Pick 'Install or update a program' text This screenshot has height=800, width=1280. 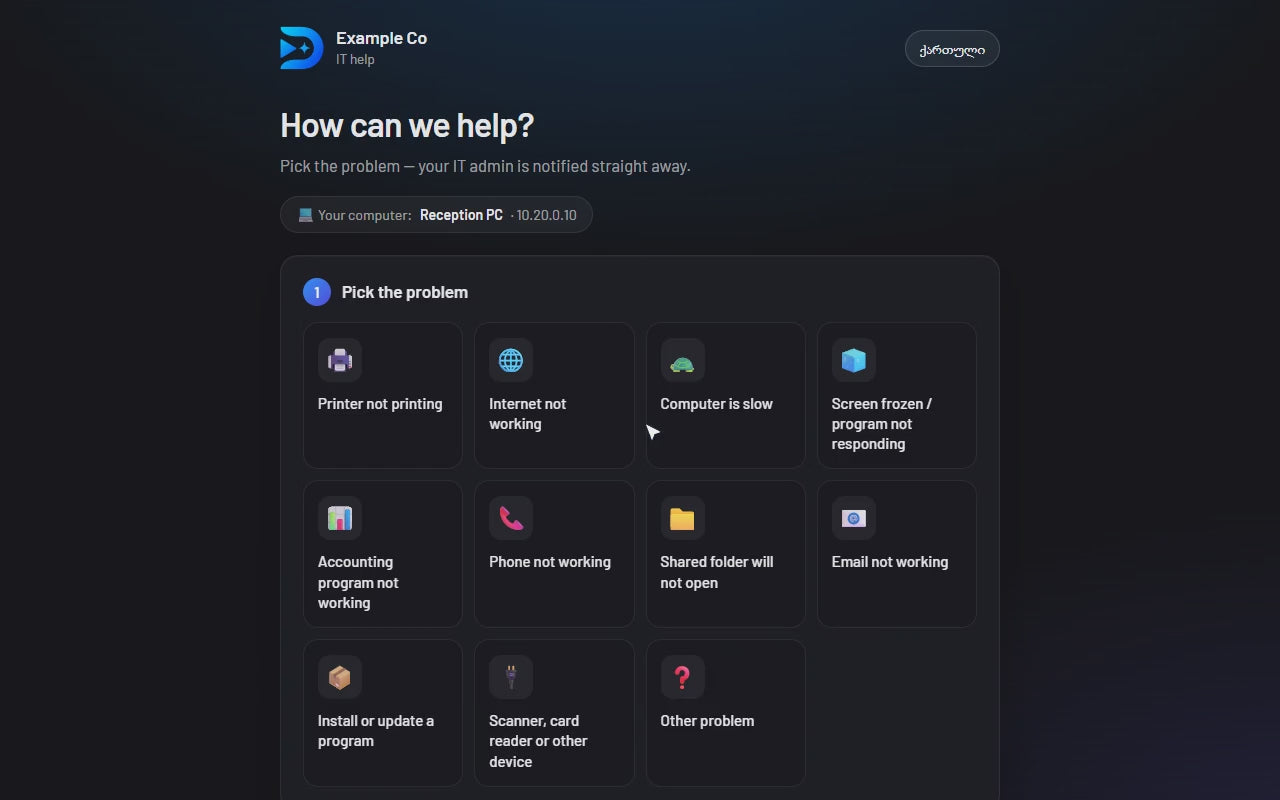point(376,731)
